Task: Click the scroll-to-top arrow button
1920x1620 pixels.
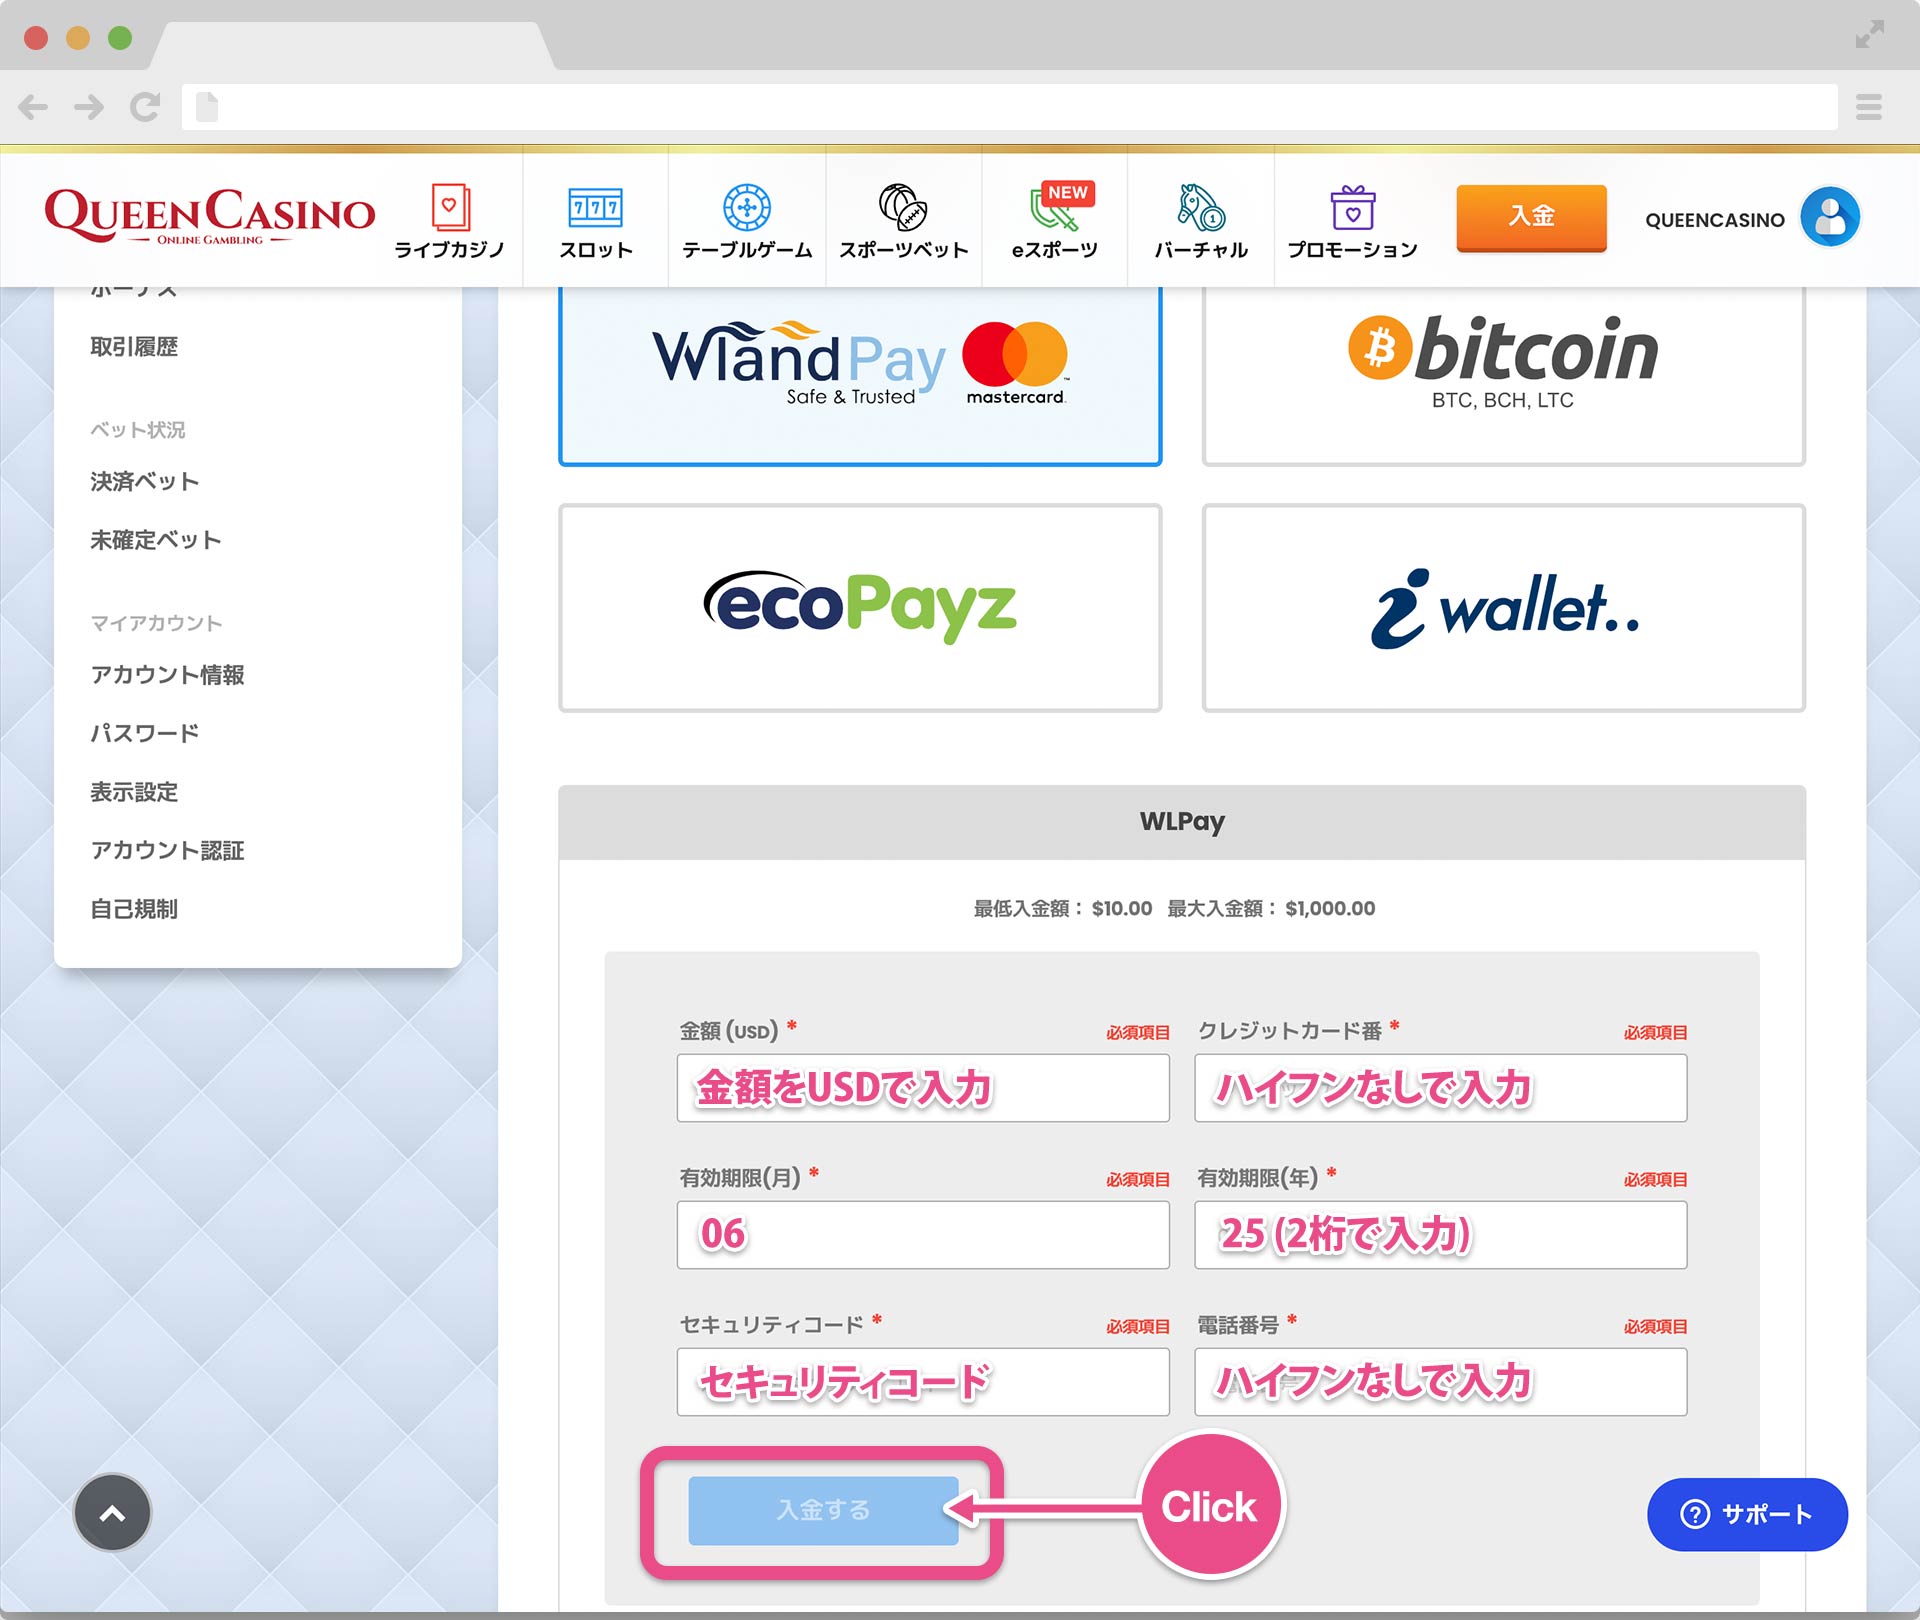Action: tap(113, 1512)
